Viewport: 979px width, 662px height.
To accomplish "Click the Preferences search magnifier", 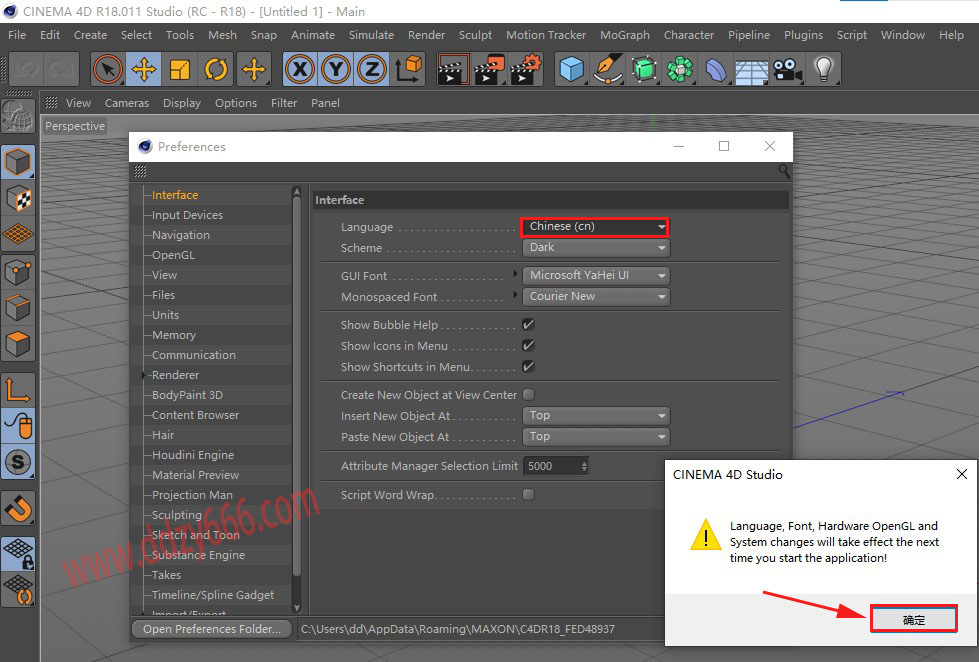I will coord(784,171).
